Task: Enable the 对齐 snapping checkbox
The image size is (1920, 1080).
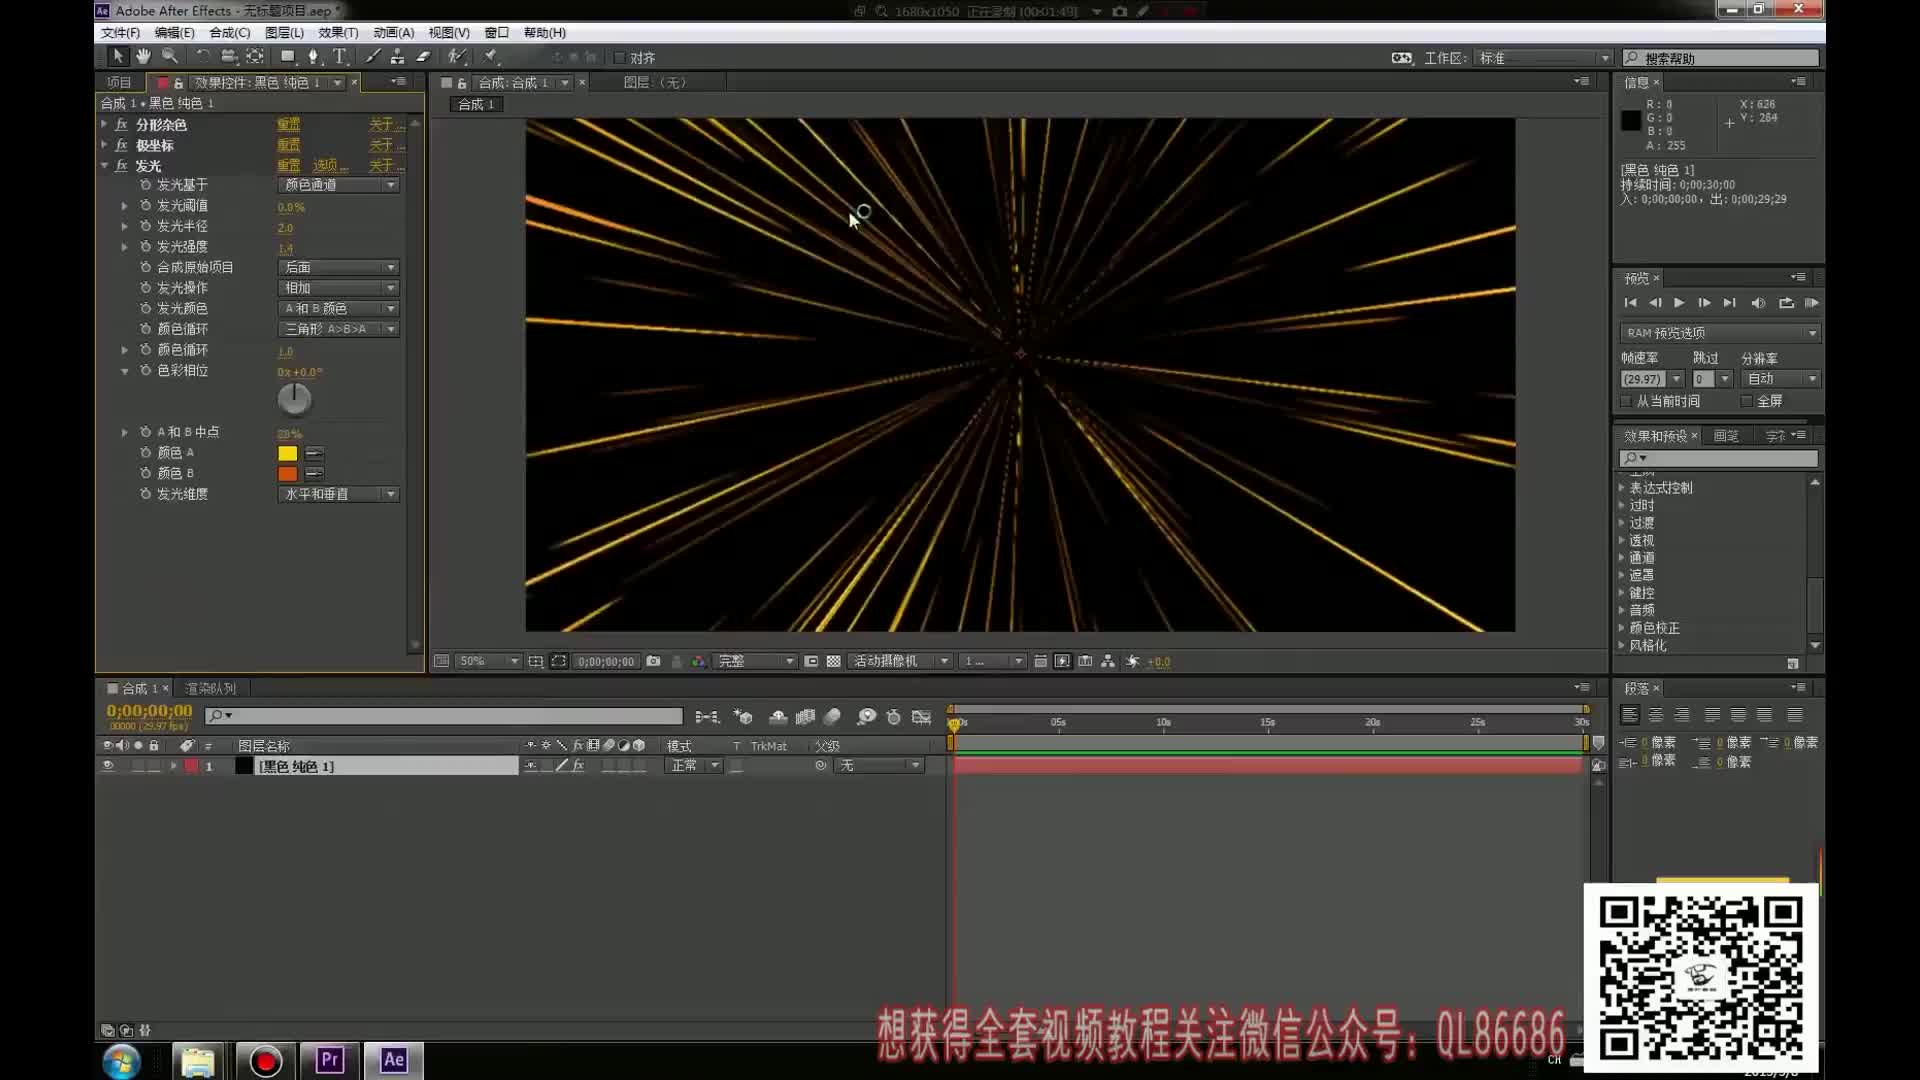Action: point(620,58)
